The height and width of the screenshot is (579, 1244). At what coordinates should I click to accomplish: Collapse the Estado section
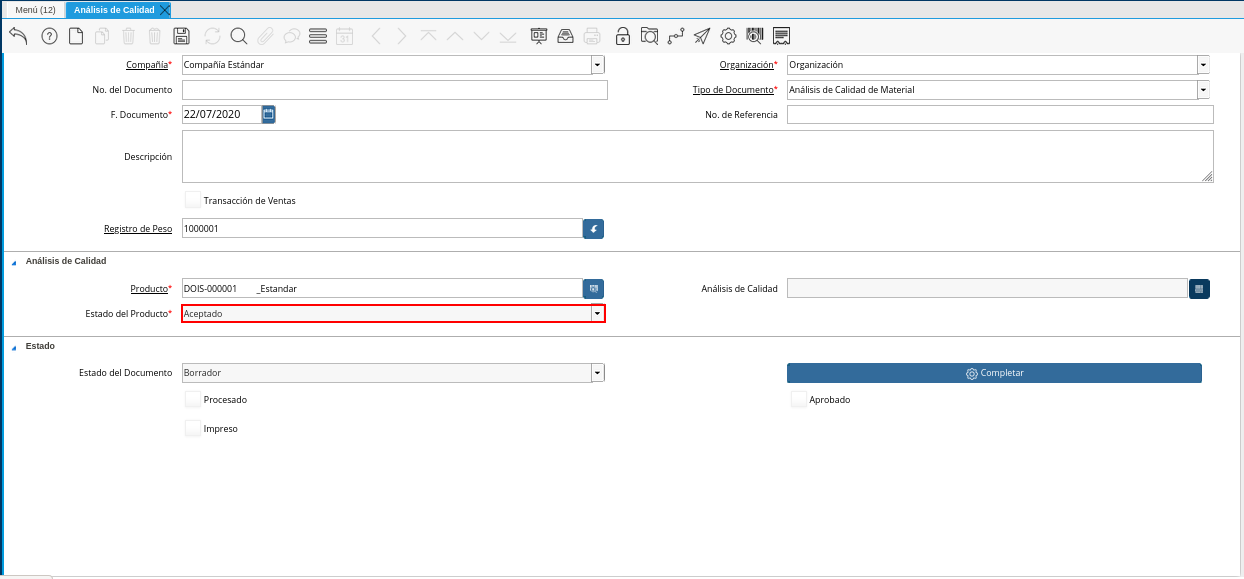(x=14, y=347)
